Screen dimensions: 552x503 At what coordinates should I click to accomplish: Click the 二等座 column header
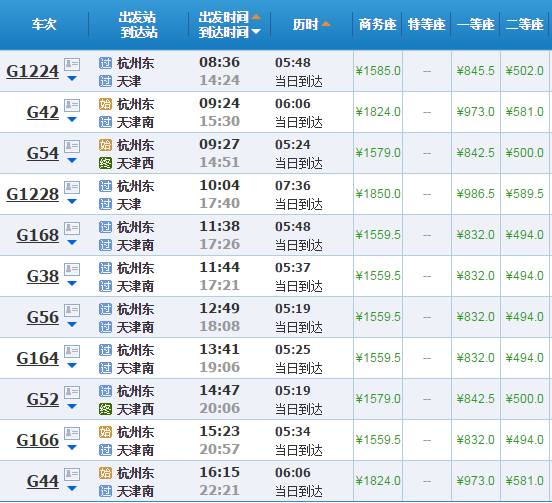tap(525, 24)
